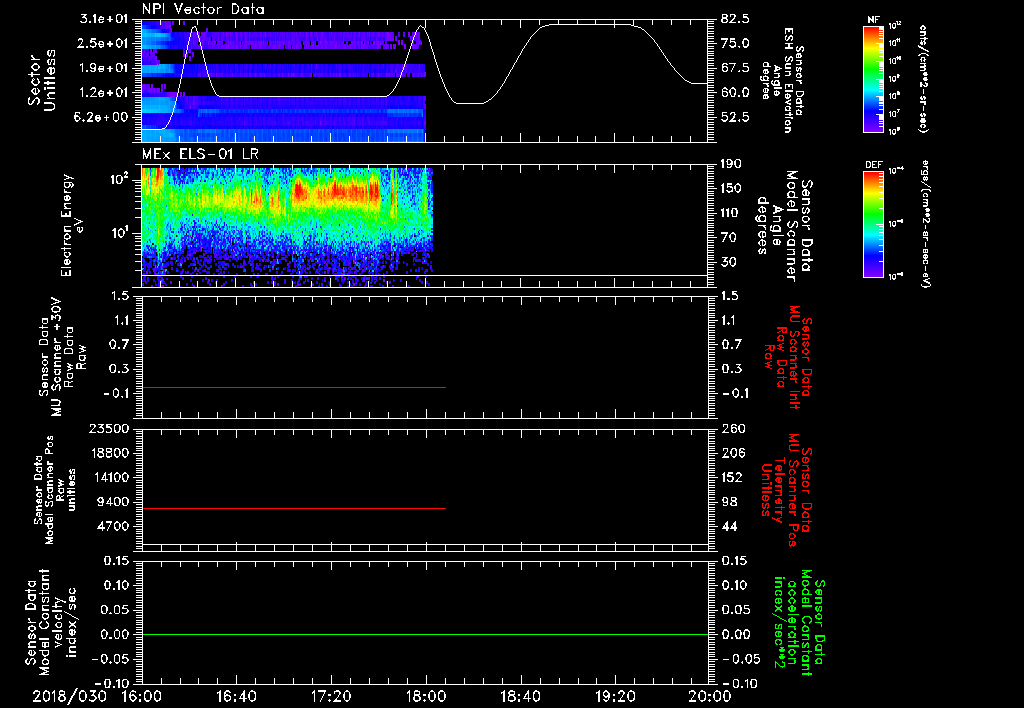1024x708 pixels.
Task: Click the DEF color scale bar
Action: (873, 224)
